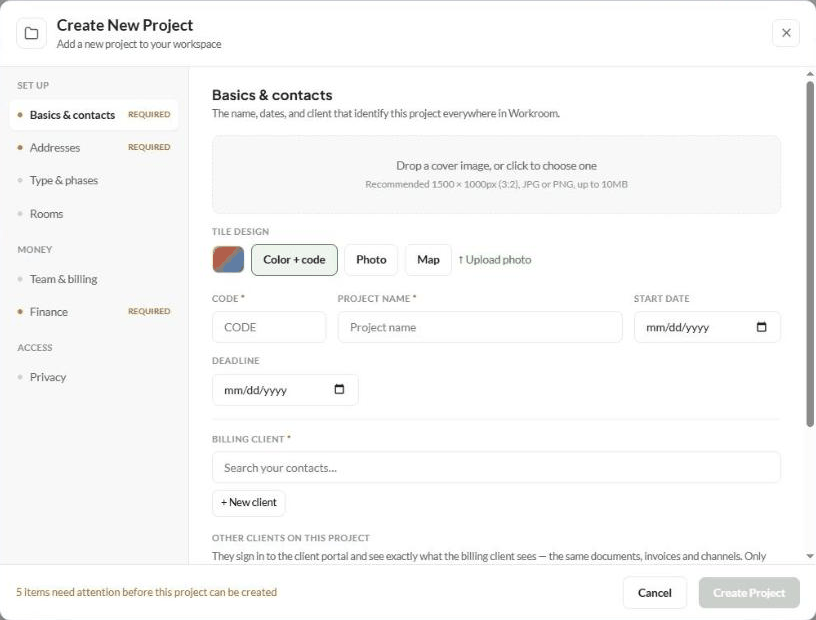The width and height of the screenshot is (816, 620).
Task: Click the Create Project button
Action: tap(749, 592)
